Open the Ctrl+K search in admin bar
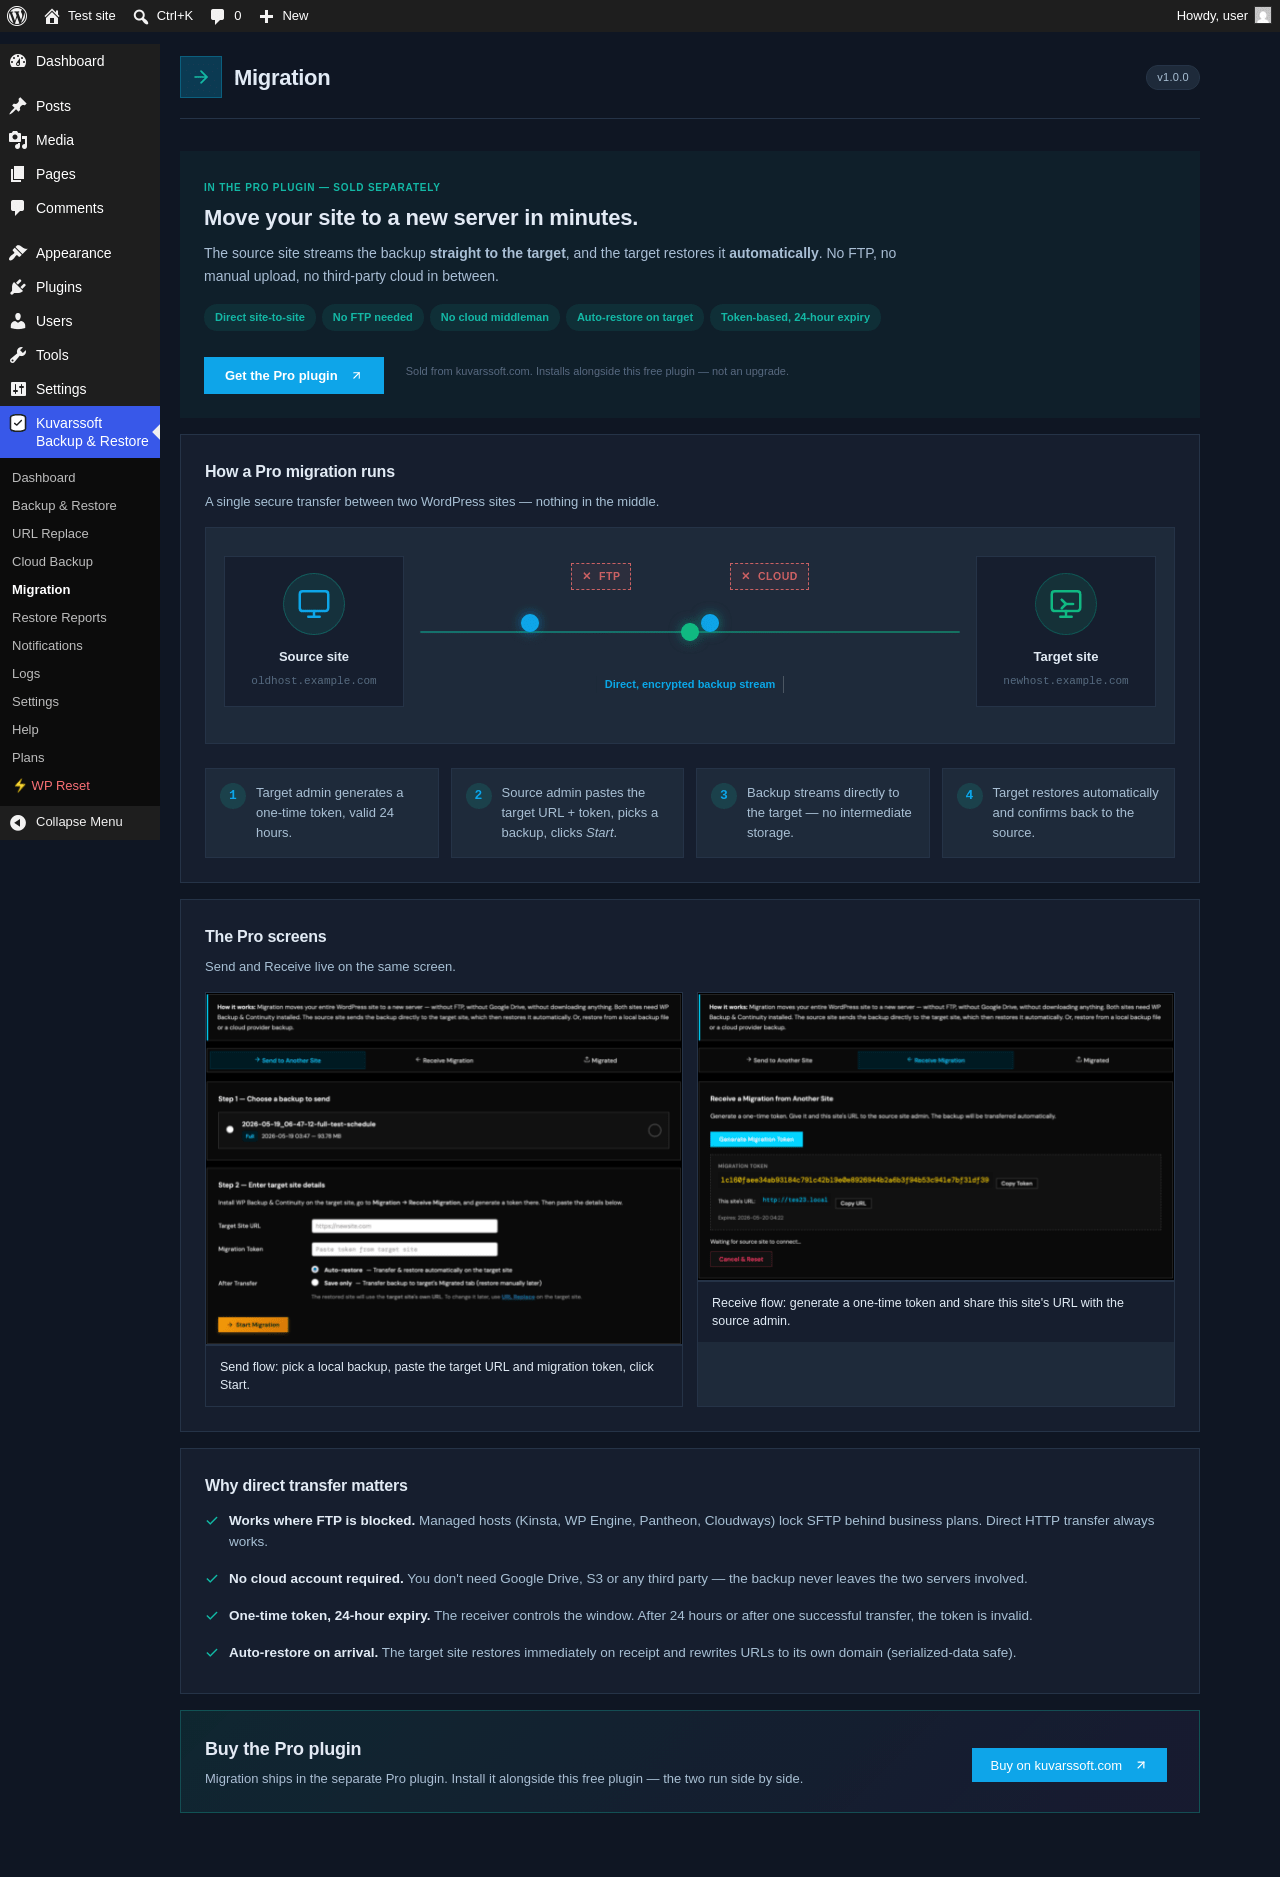The height and width of the screenshot is (1877, 1280). pyautogui.click(x=163, y=16)
